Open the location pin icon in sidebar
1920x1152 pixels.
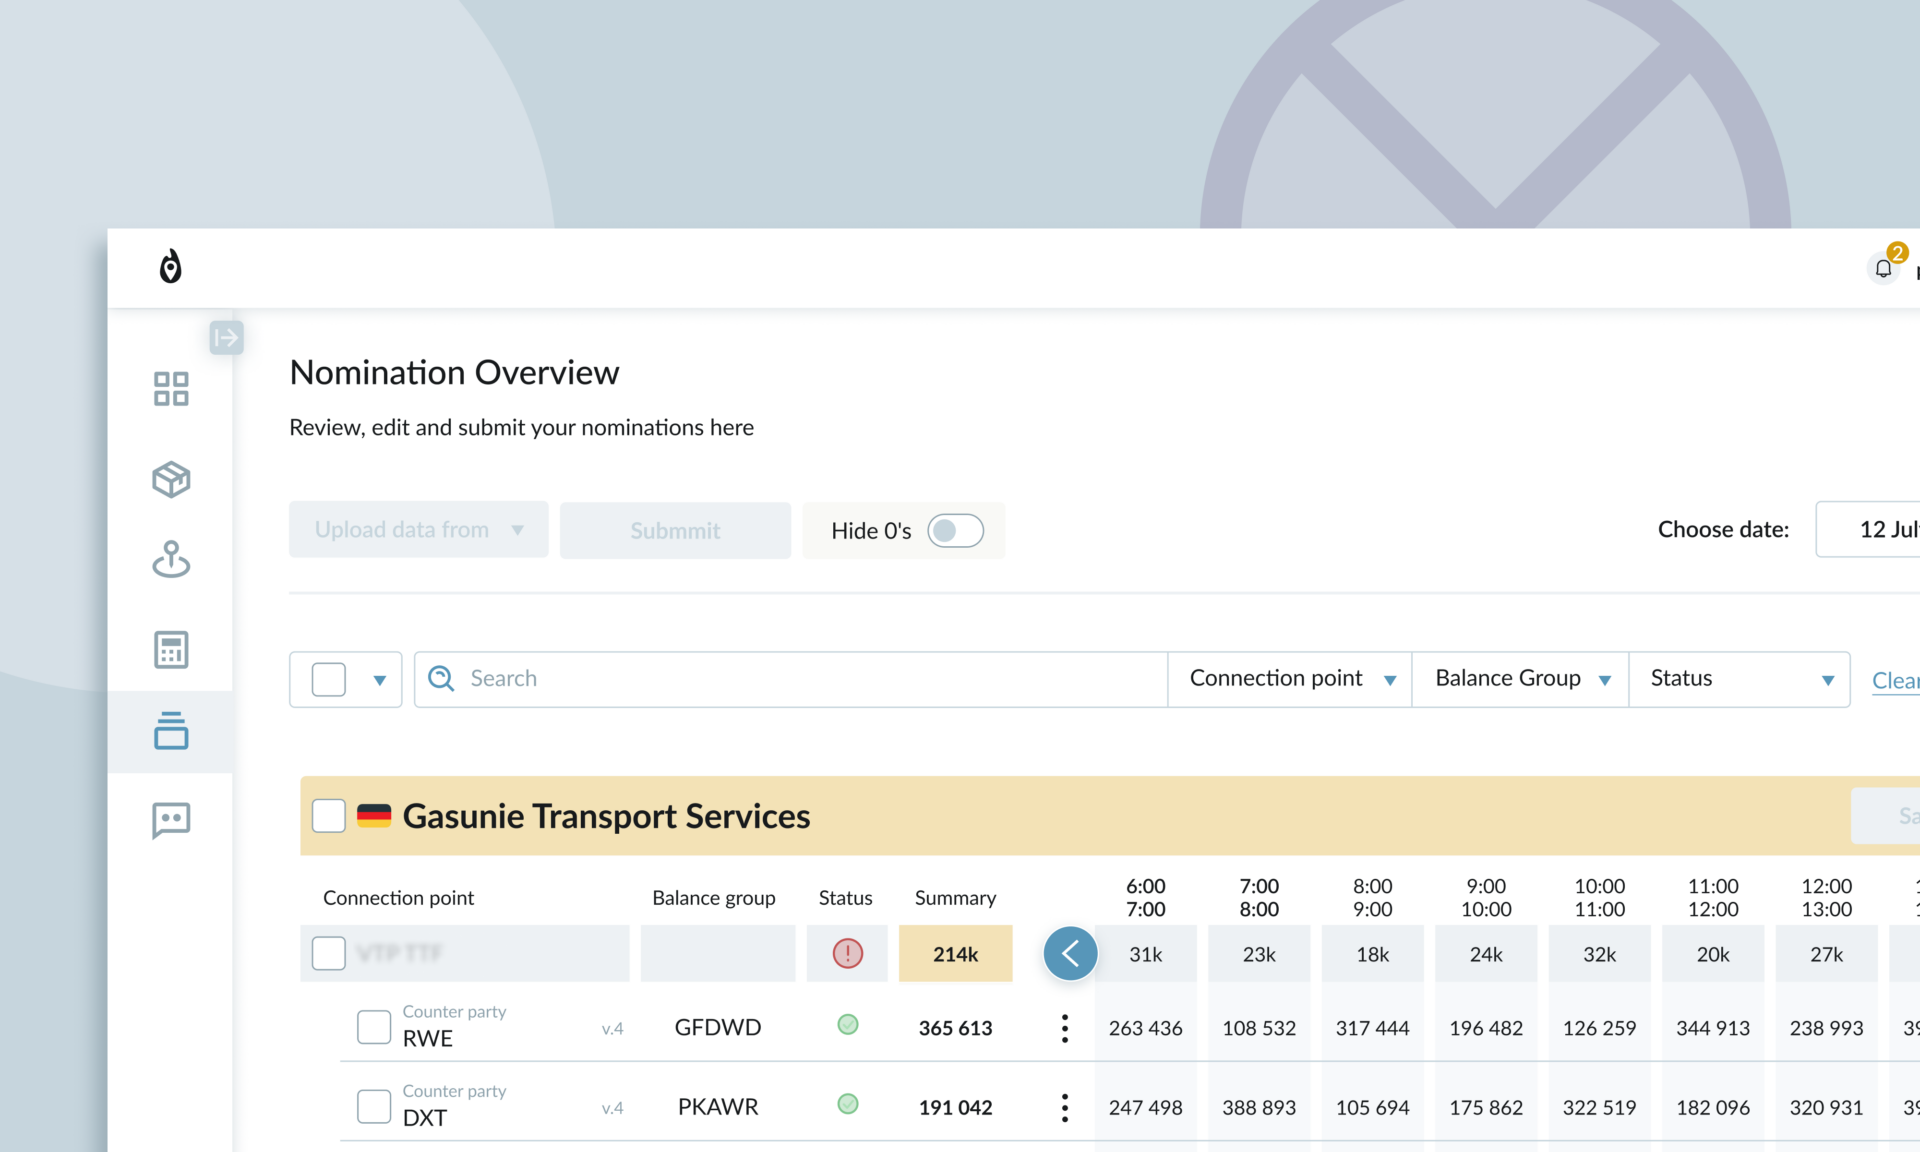171,559
